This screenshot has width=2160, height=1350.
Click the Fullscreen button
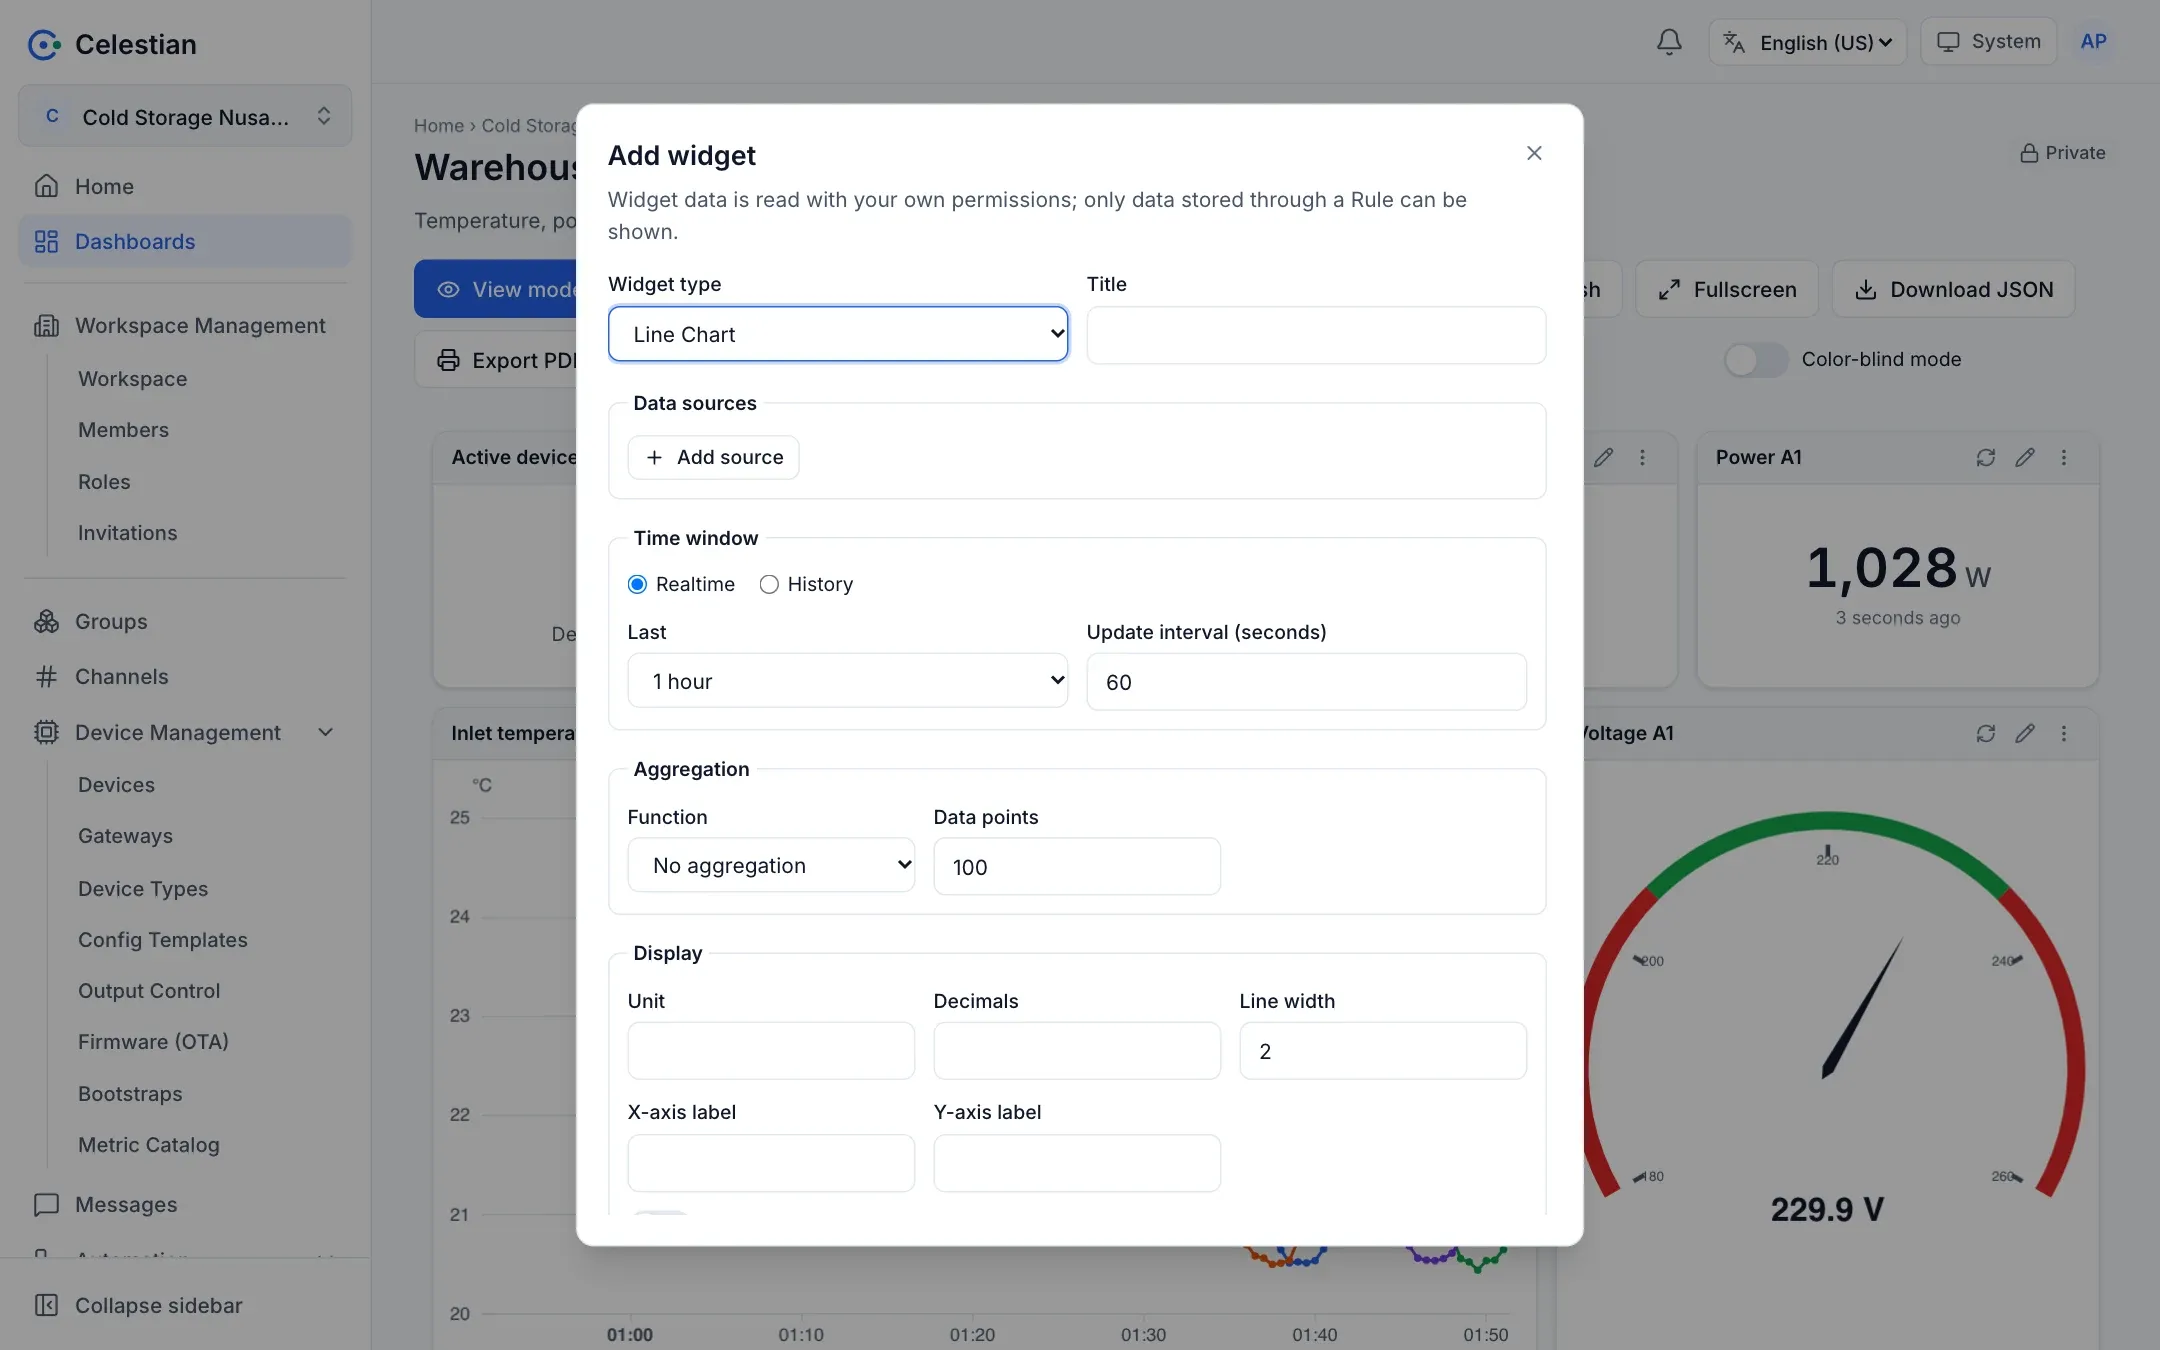1728,289
